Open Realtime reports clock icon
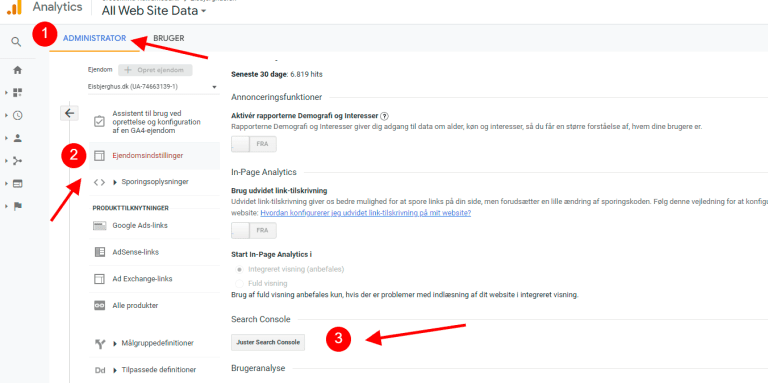Image resolution: width=768 pixels, height=383 pixels. (18, 116)
